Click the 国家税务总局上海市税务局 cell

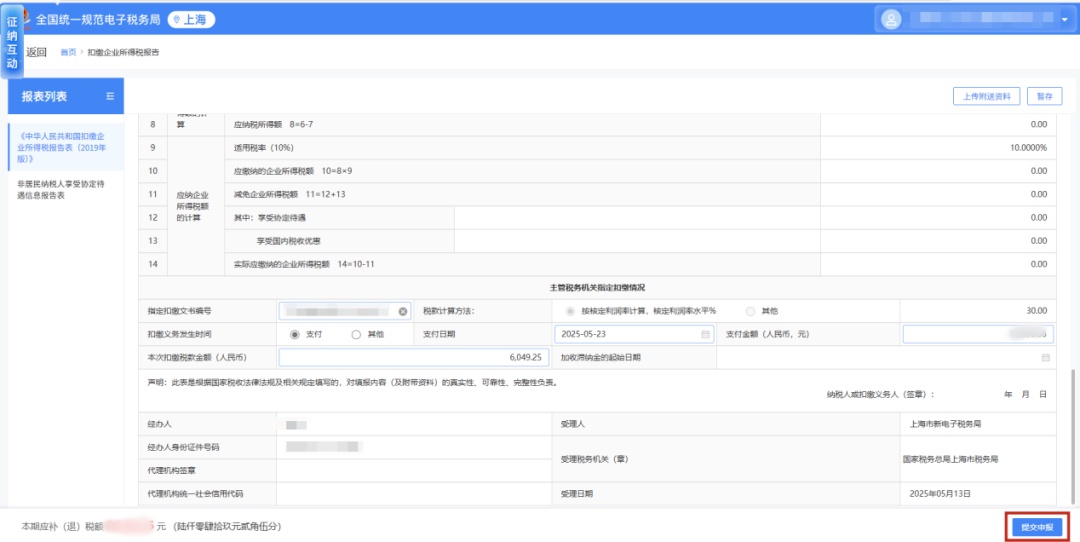(x=951, y=458)
